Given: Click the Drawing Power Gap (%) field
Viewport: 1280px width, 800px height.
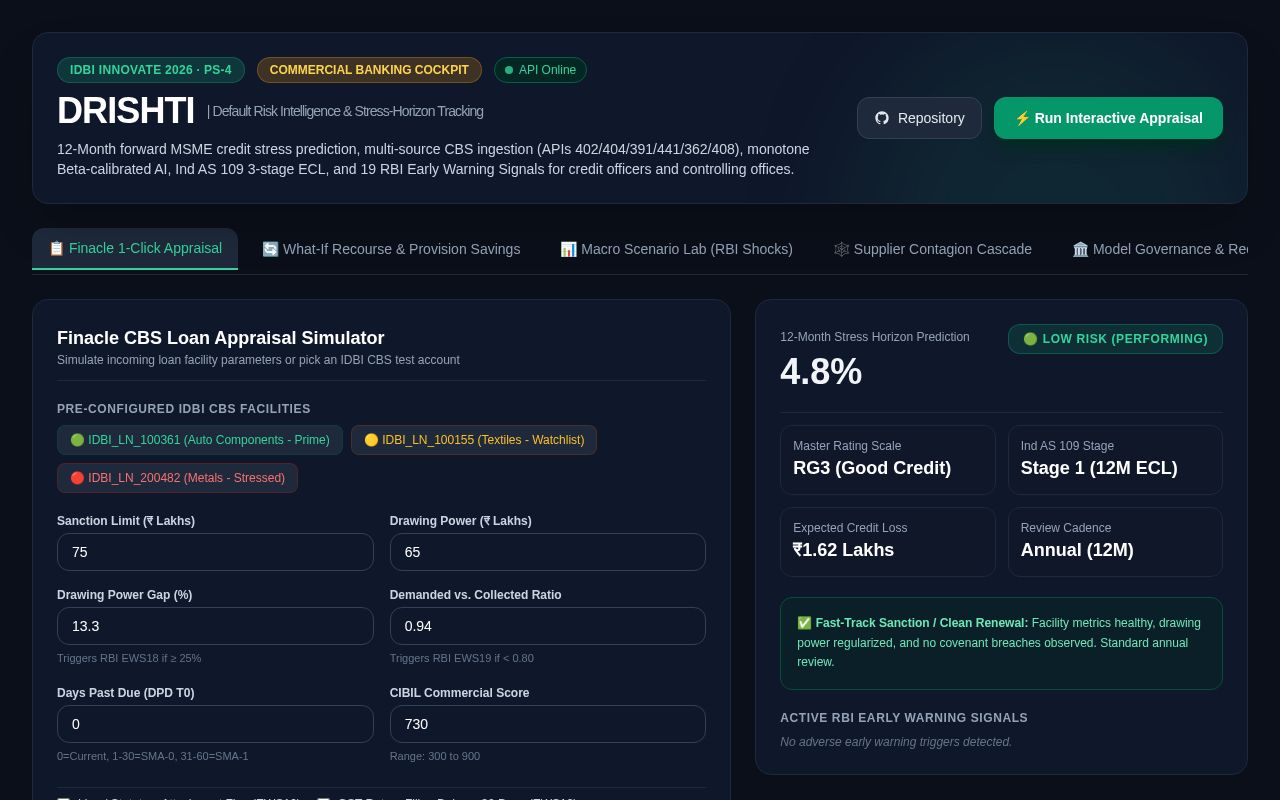Looking at the screenshot, I should (215, 626).
